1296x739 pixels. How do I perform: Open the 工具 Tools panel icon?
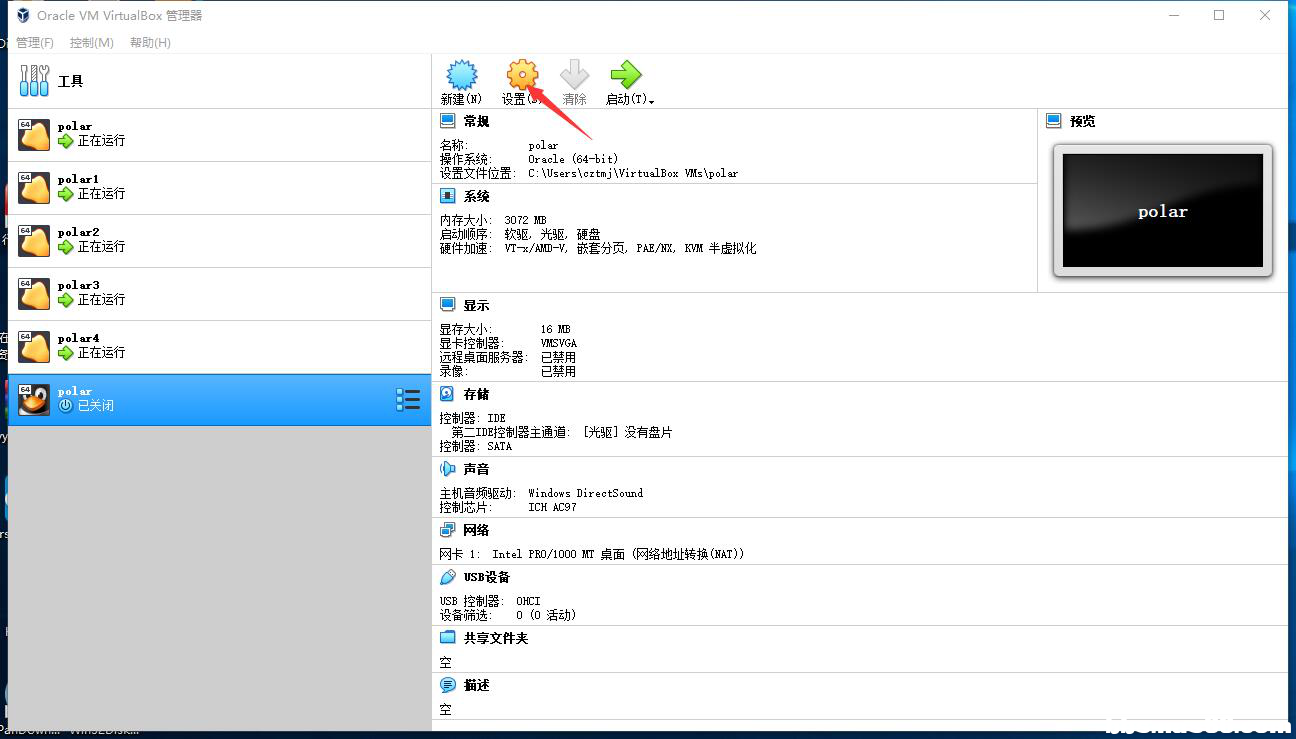pos(33,80)
